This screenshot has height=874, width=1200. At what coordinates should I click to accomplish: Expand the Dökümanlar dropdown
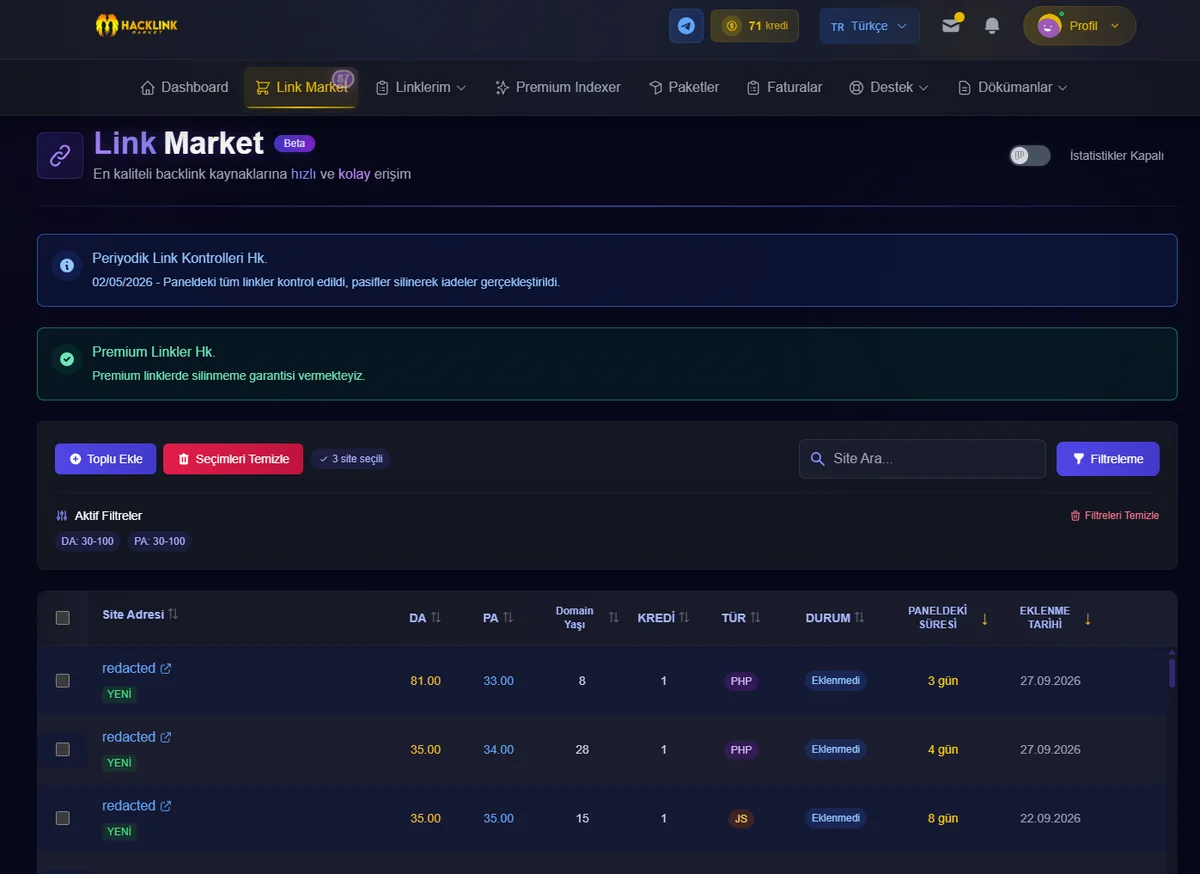(1013, 87)
